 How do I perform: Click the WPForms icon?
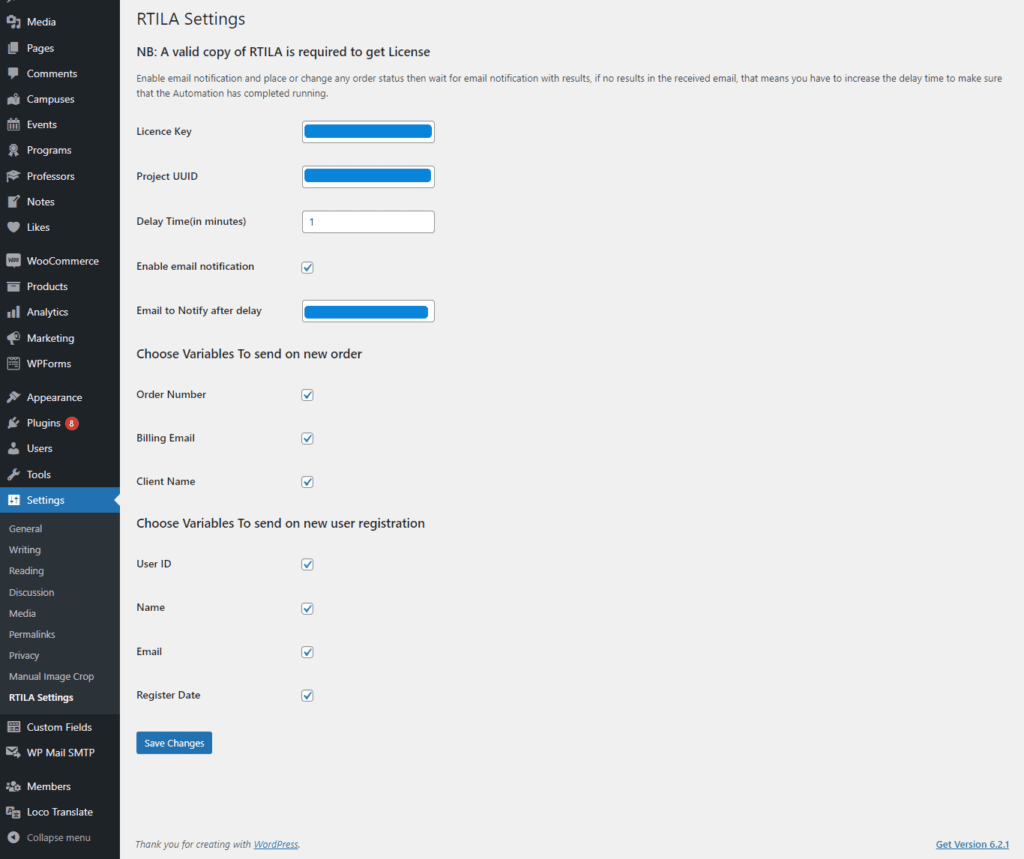(13, 363)
